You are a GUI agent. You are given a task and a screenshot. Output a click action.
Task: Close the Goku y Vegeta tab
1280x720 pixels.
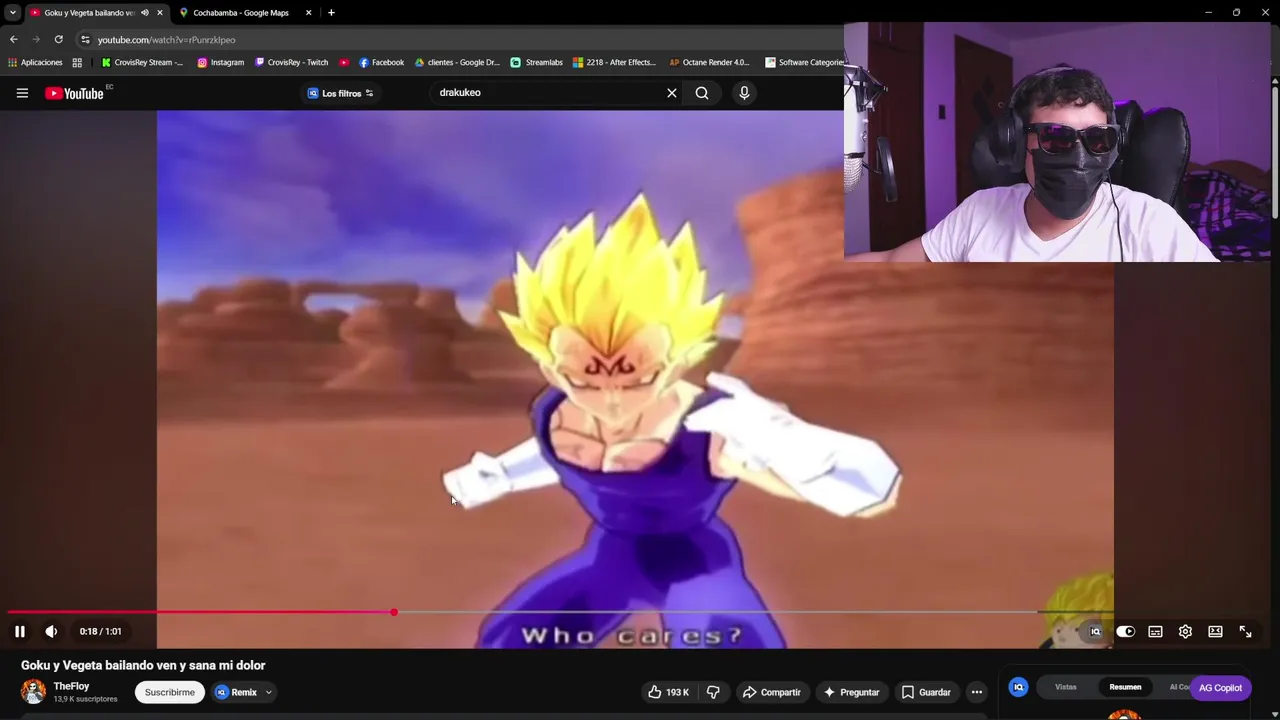pos(159,13)
